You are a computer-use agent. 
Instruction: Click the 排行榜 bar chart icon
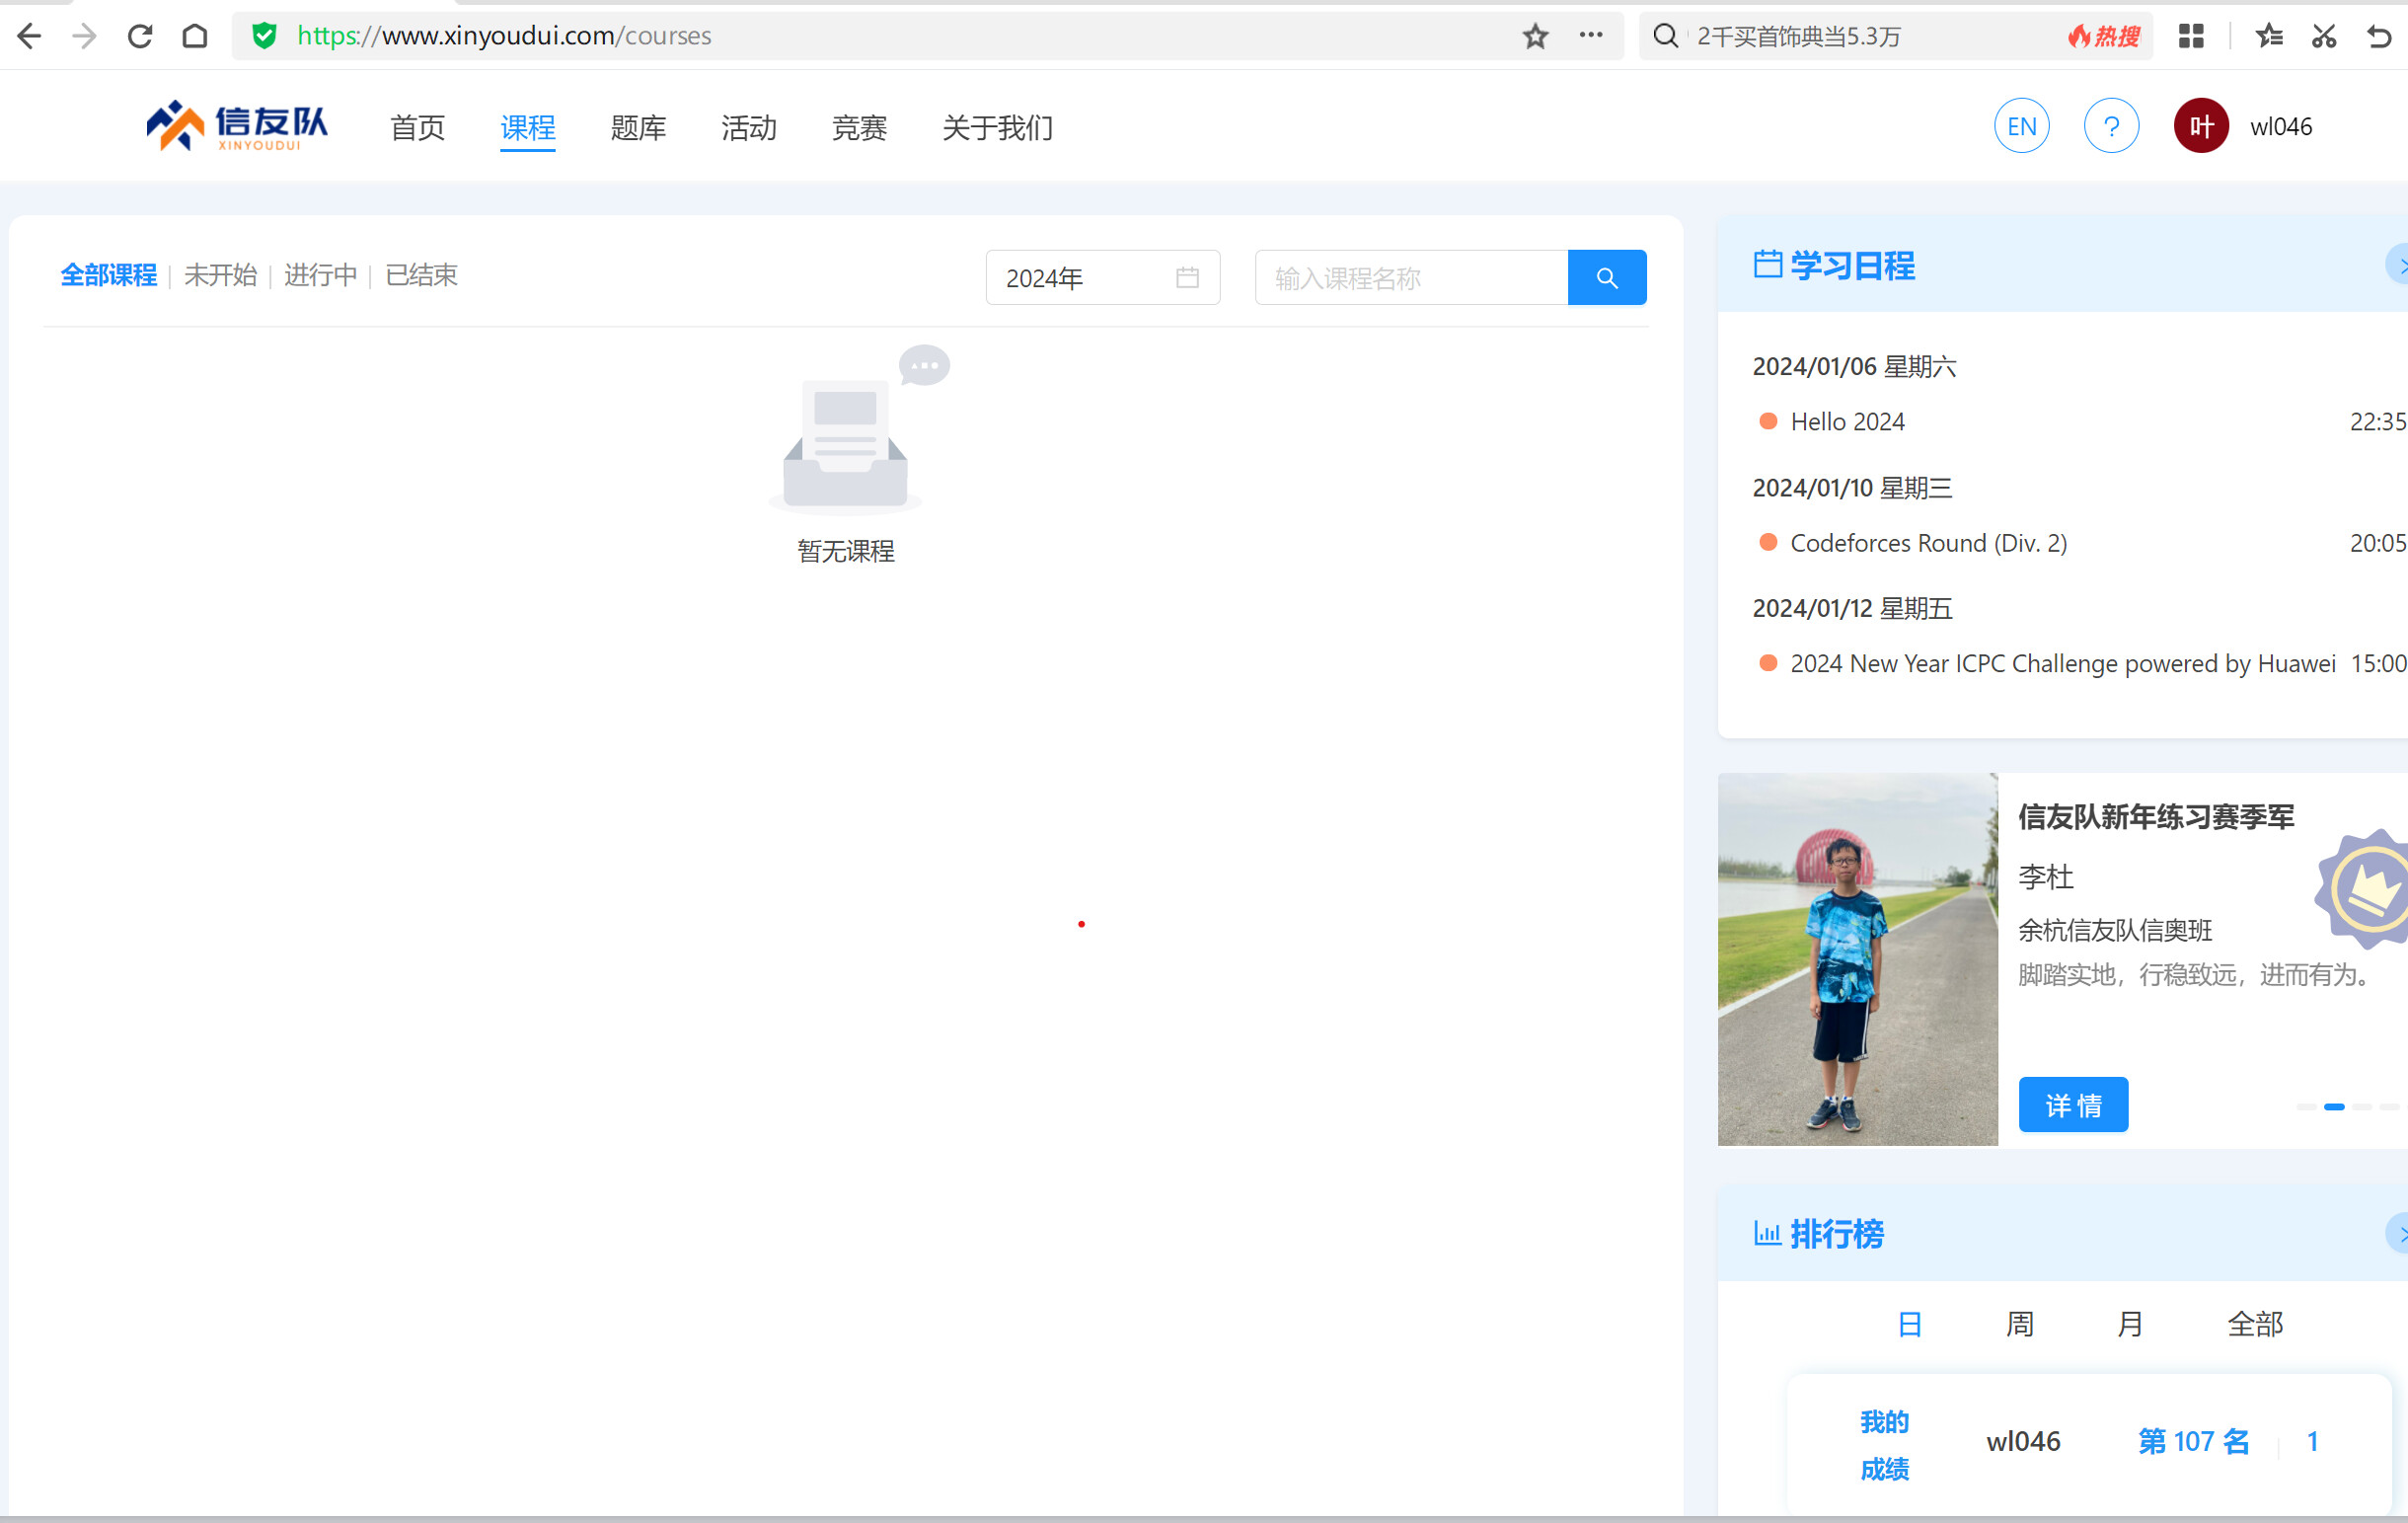coord(1767,1233)
